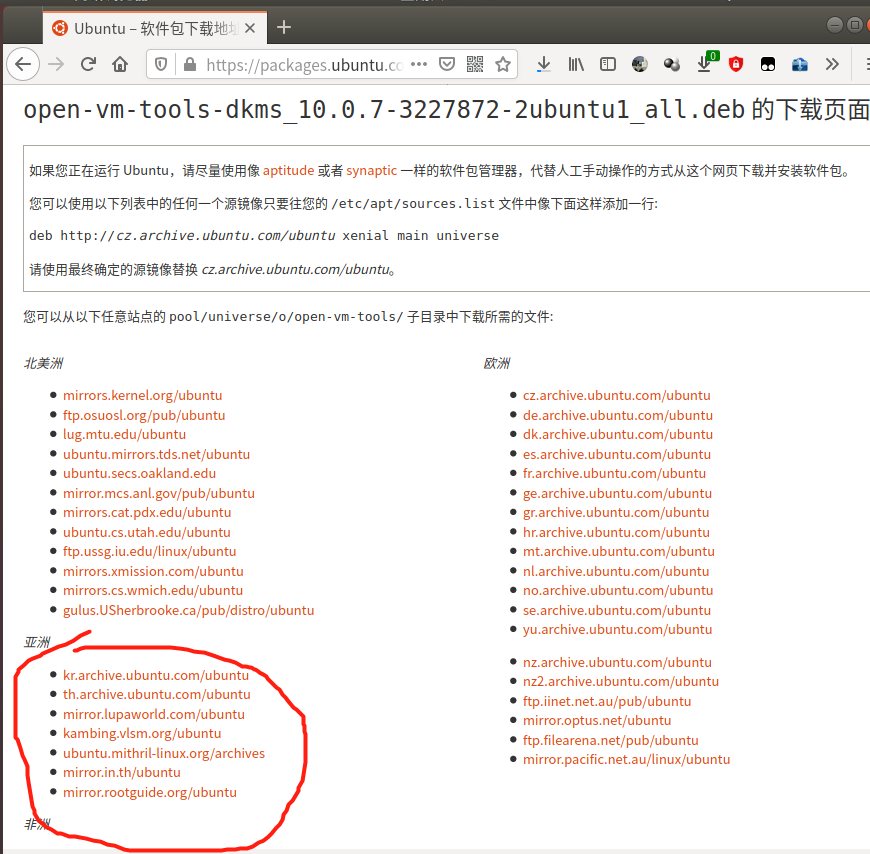Click the padlock site security icon
This screenshot has width=870, height=854.
[190, 63]
